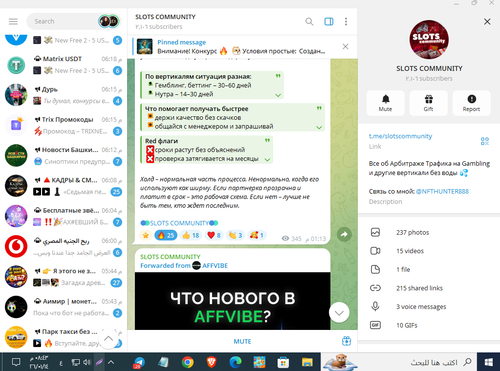This screenshot has width=500, height=371.
Task: Open Microsoft Store from the taskbar
Action: [283, 362]
